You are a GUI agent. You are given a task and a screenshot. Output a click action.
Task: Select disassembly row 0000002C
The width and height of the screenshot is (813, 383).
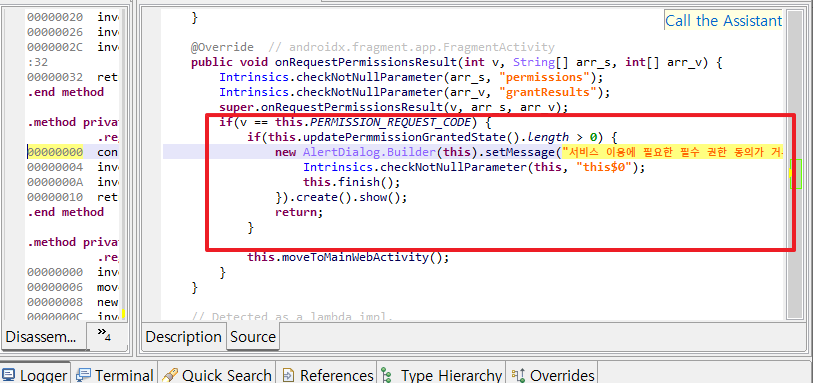pyautogui.click(x=73, y=47)
